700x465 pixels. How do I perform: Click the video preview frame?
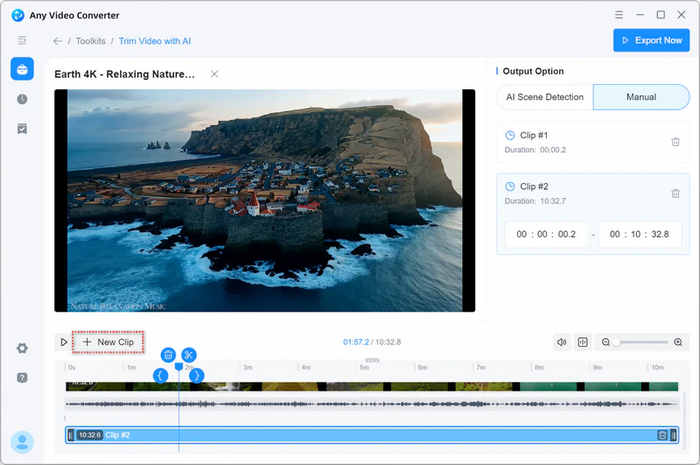[265, 200]
